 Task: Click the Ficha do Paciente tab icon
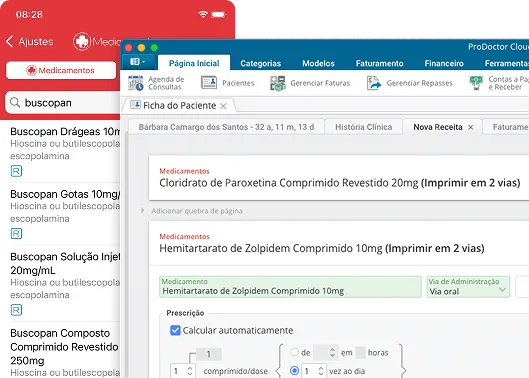pyautogui.click(x=135, y=105)
